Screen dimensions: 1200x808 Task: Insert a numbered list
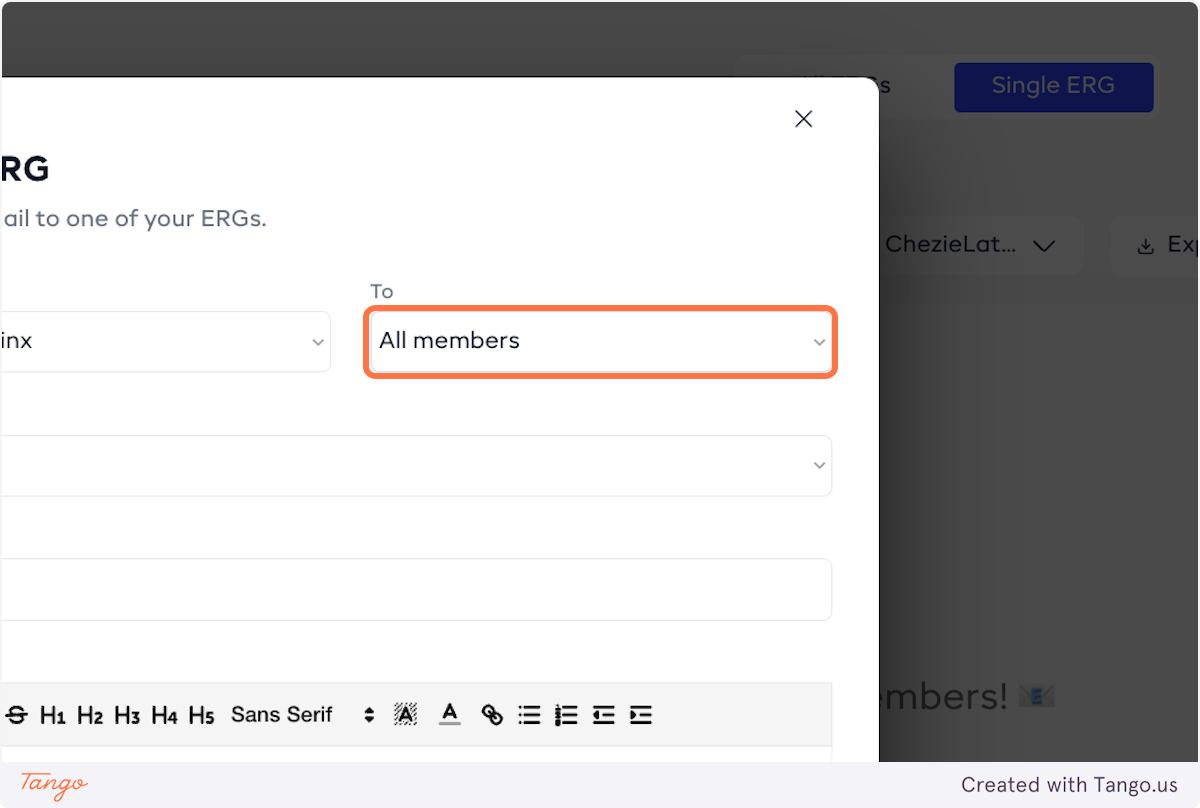coord(566,715)
